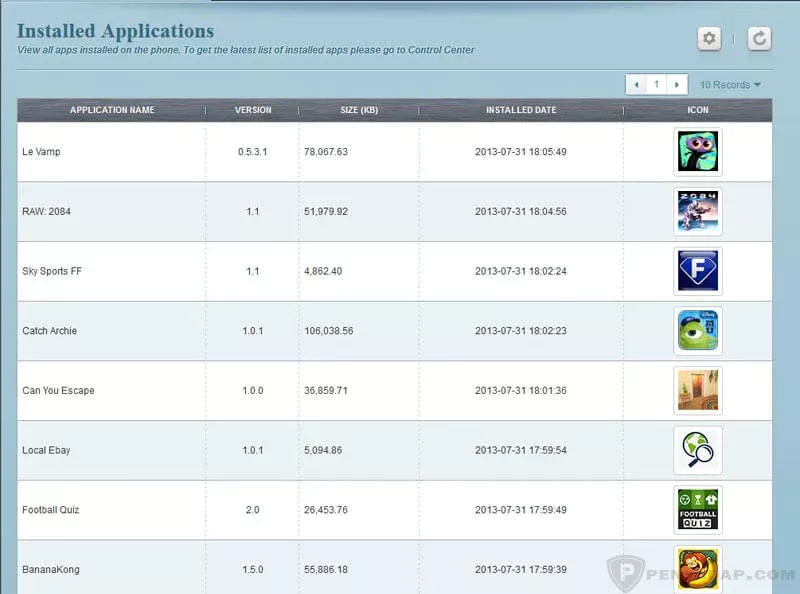Click the RAW: 2084 app icon
This screenshot has width=800, height=594.
(x=697, y=211)
